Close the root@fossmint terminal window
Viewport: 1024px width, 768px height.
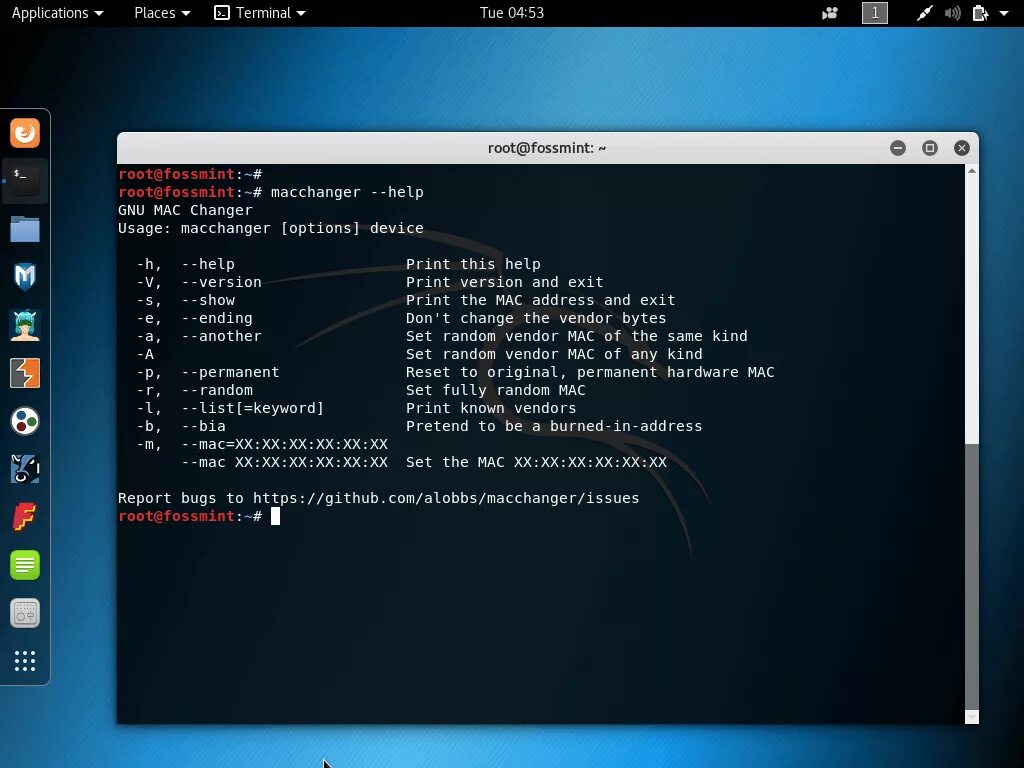[961, 148]
